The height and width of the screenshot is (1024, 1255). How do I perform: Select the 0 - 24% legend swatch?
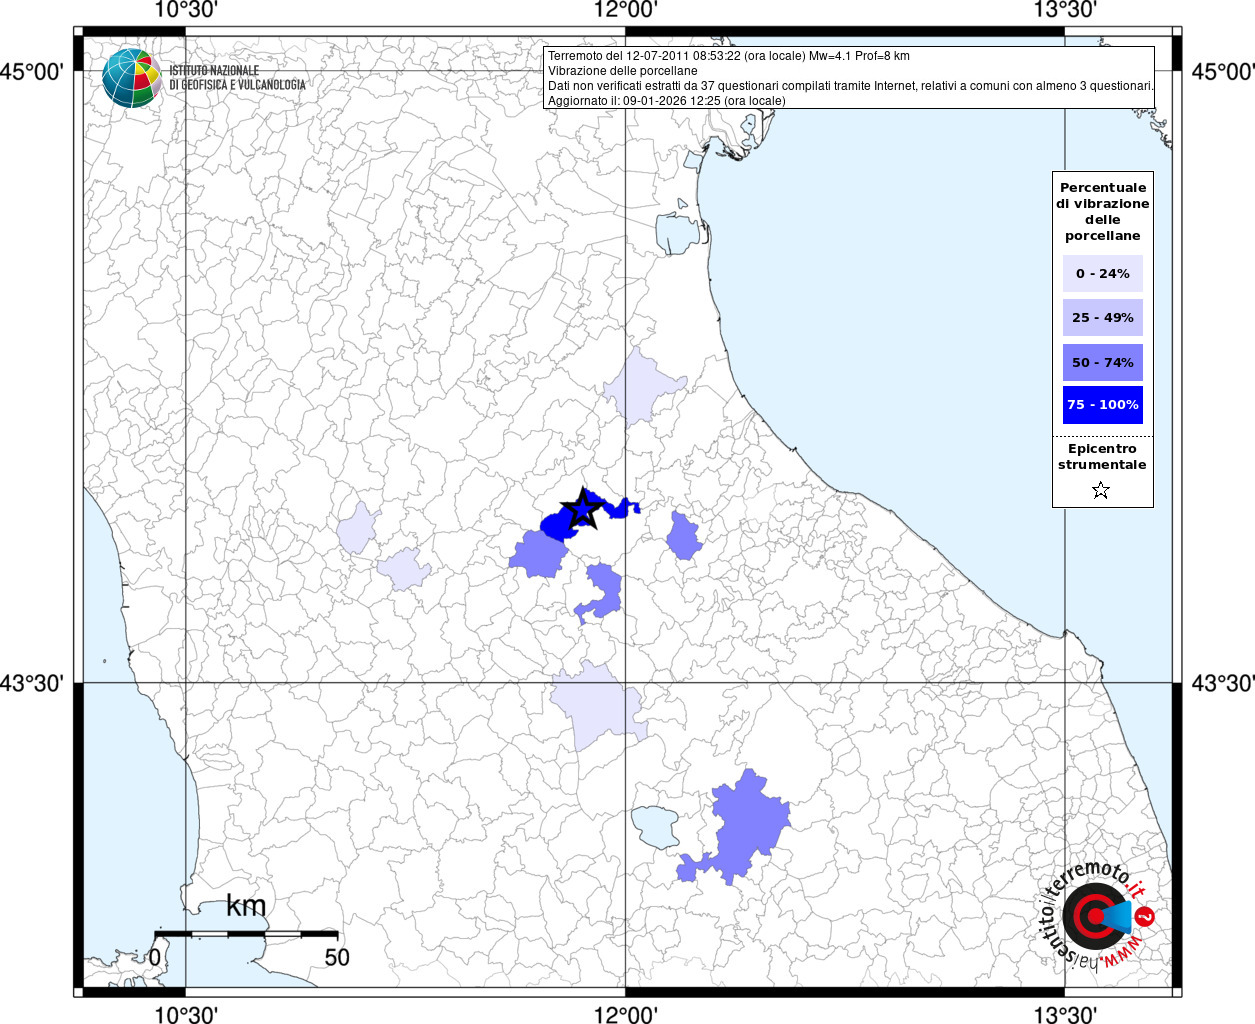1102,274
